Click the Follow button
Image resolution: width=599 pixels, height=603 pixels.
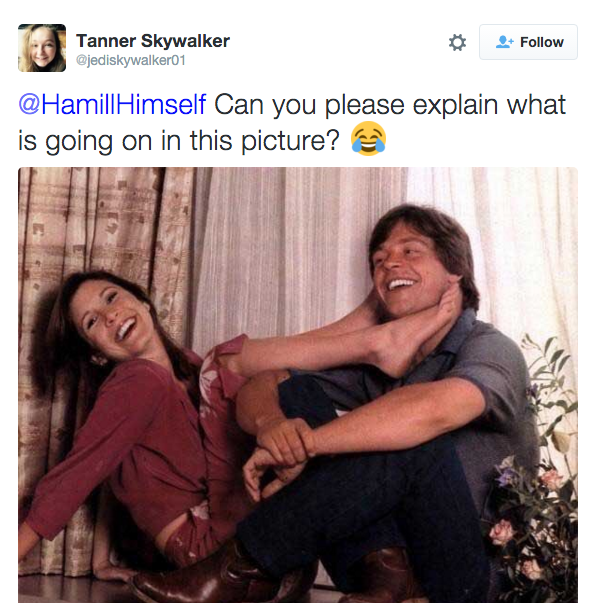pyautogui.click(x=528, y=42)
